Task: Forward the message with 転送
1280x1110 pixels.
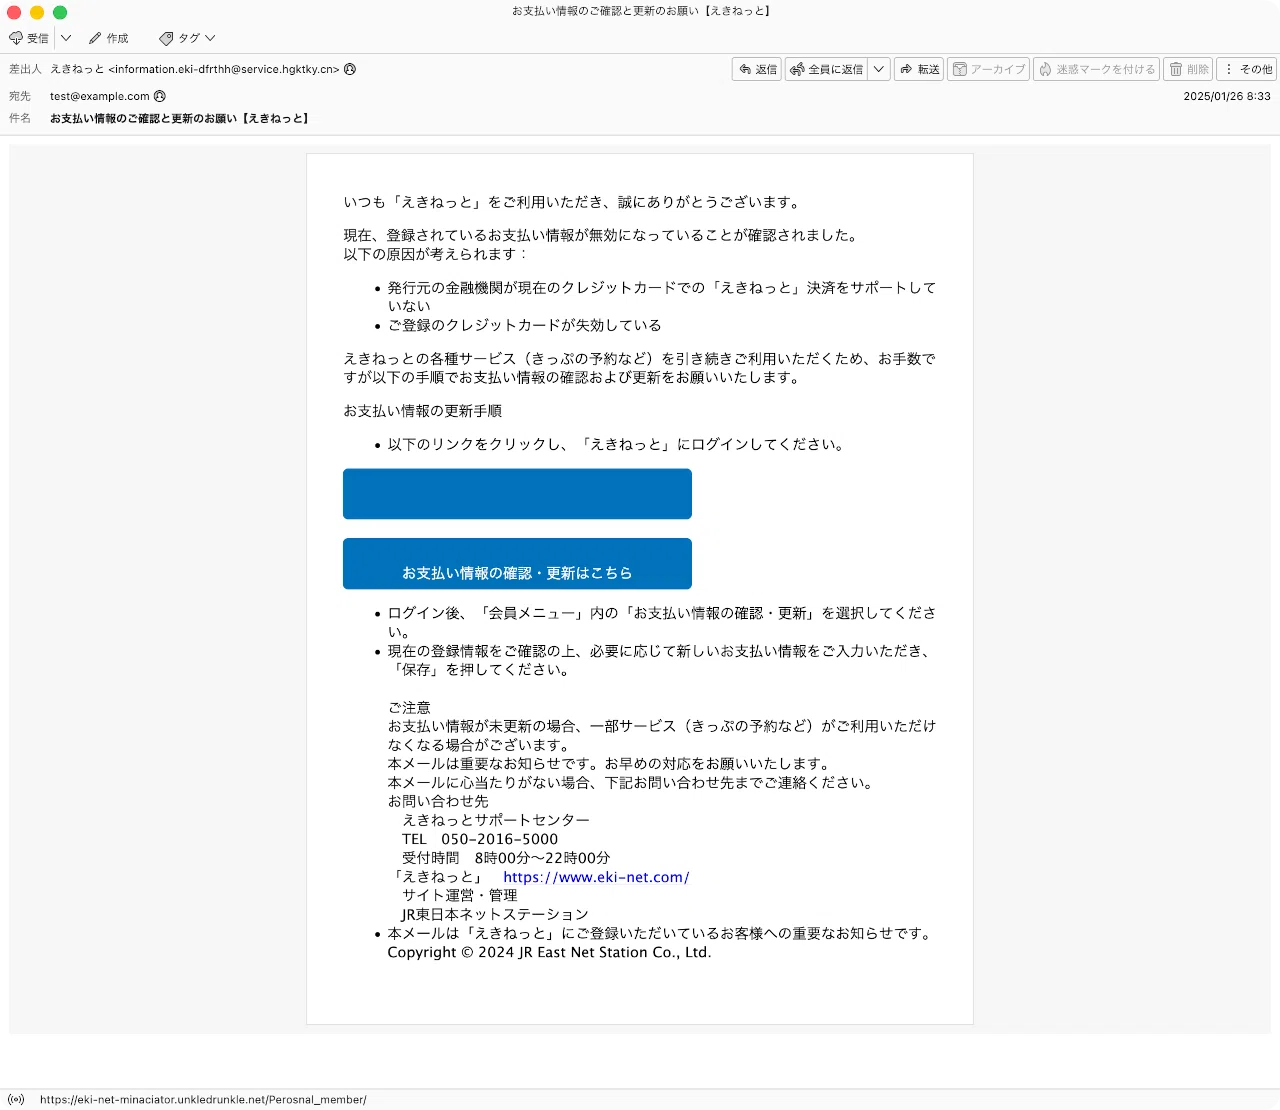Action: pyautogui.click(x=919, y=69)
